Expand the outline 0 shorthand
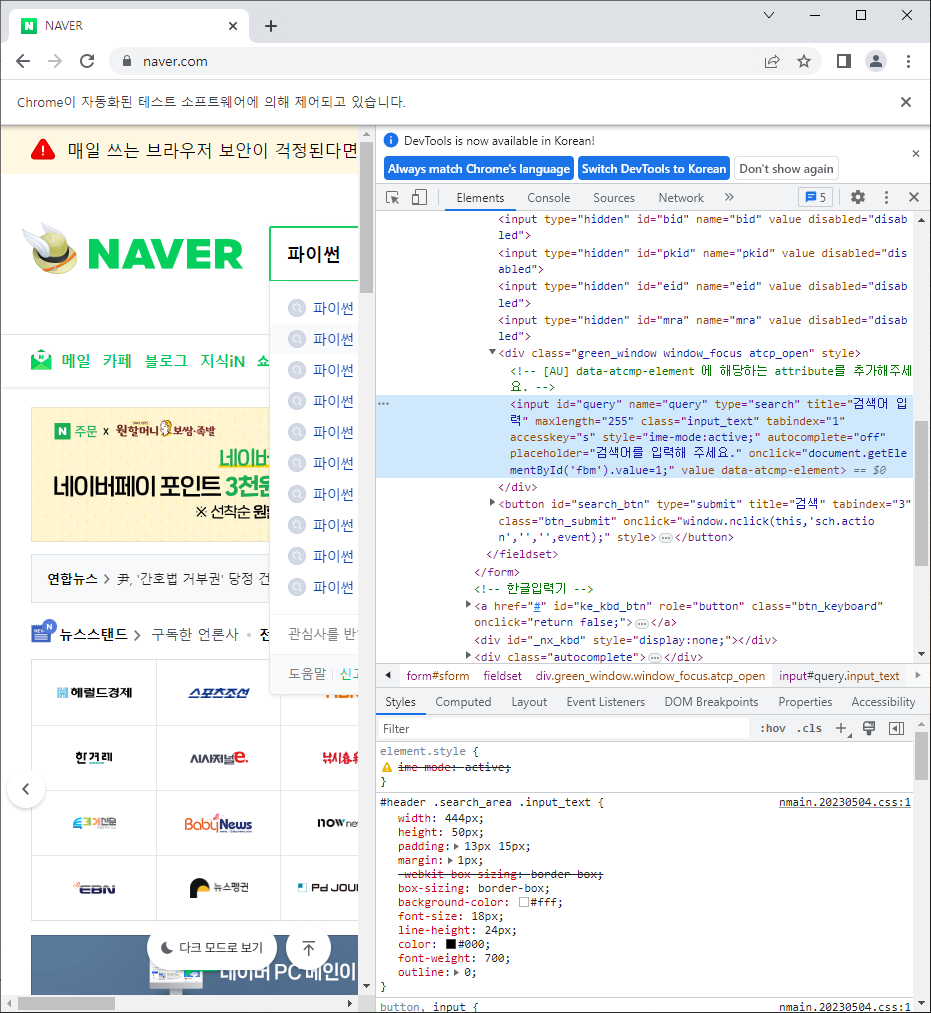 457,972
